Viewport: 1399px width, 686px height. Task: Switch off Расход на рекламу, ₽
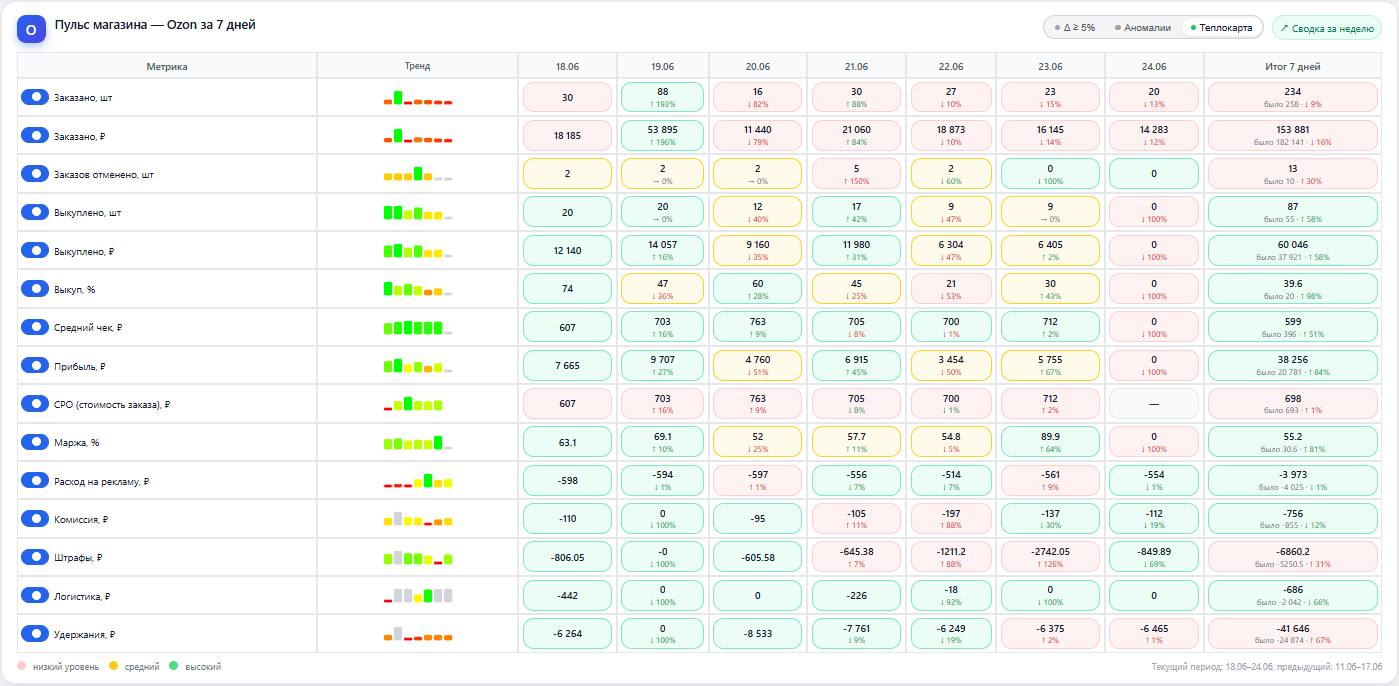point(35,481)
